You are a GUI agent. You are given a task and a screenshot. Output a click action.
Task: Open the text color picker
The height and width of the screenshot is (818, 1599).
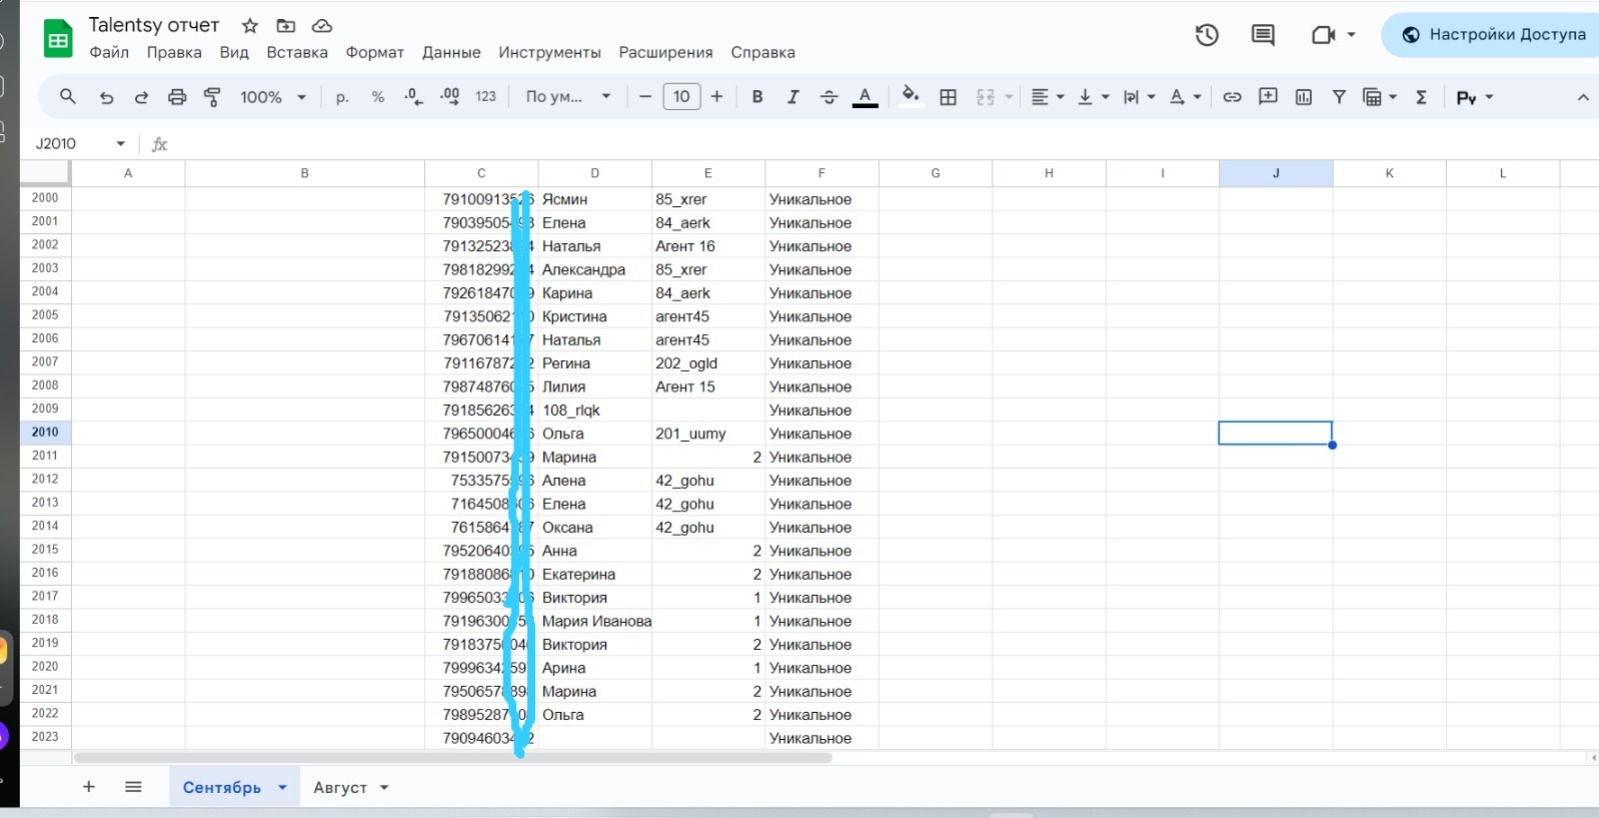coord(865,97)
